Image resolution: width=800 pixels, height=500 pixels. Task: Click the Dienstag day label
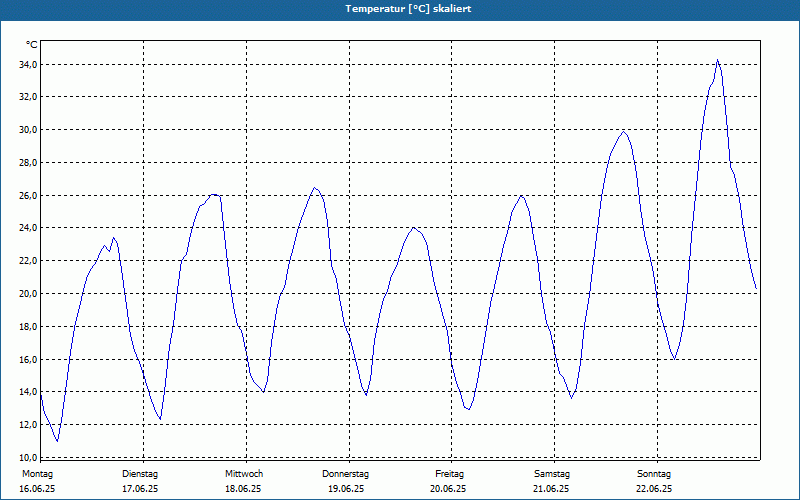tap(140, 474)
